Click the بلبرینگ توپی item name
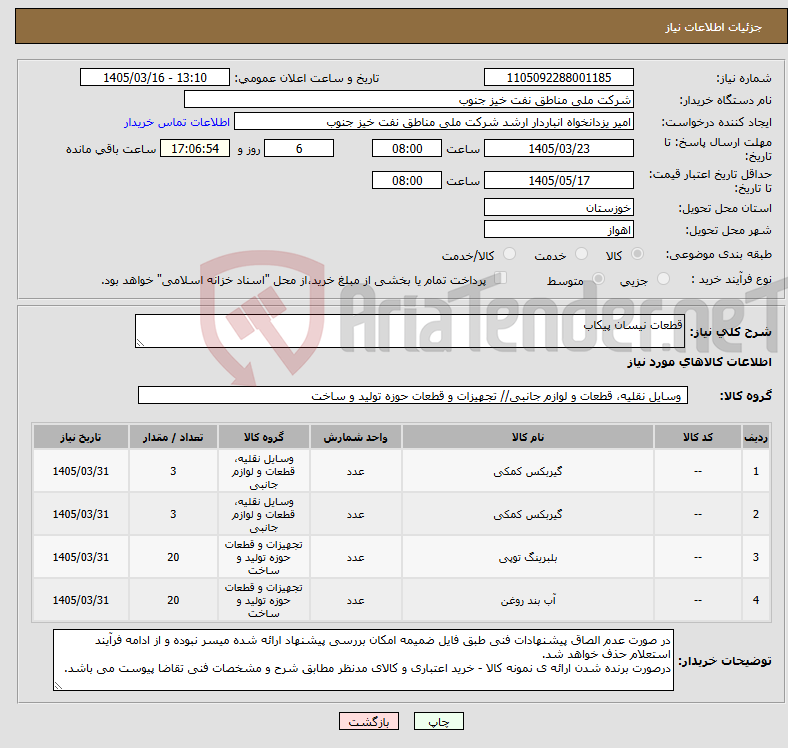Viewport: 788px width, 748px height. pyautogui.click(x=528, y=557)
